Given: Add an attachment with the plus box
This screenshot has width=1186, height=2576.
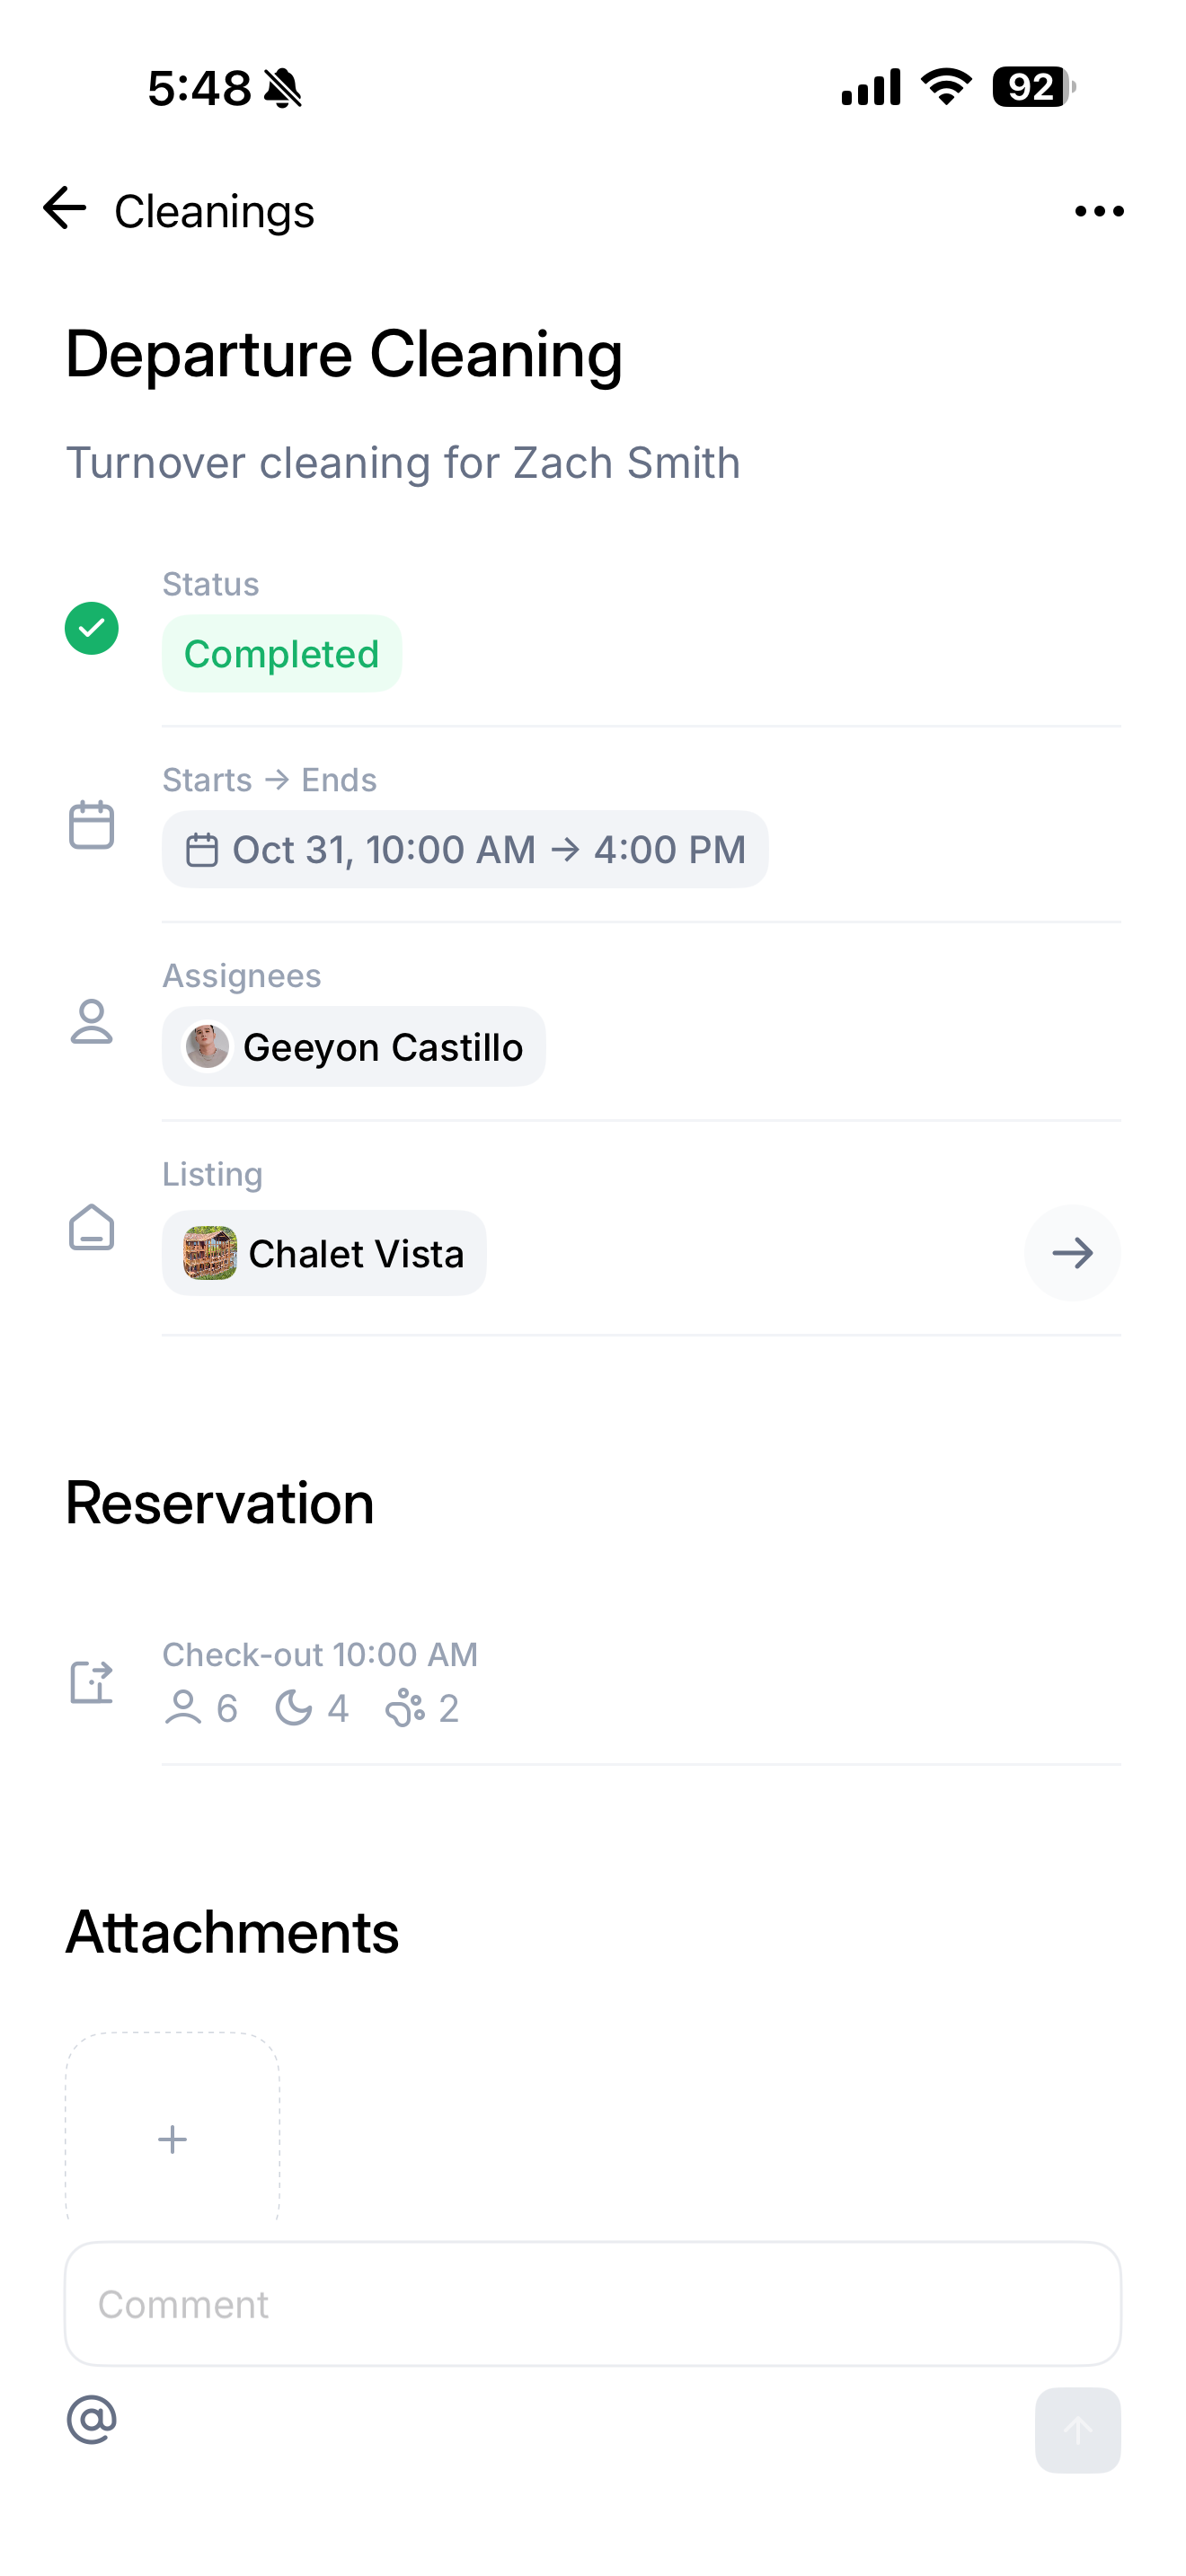Looking at the screenshot, I should tap(172, 2138).
